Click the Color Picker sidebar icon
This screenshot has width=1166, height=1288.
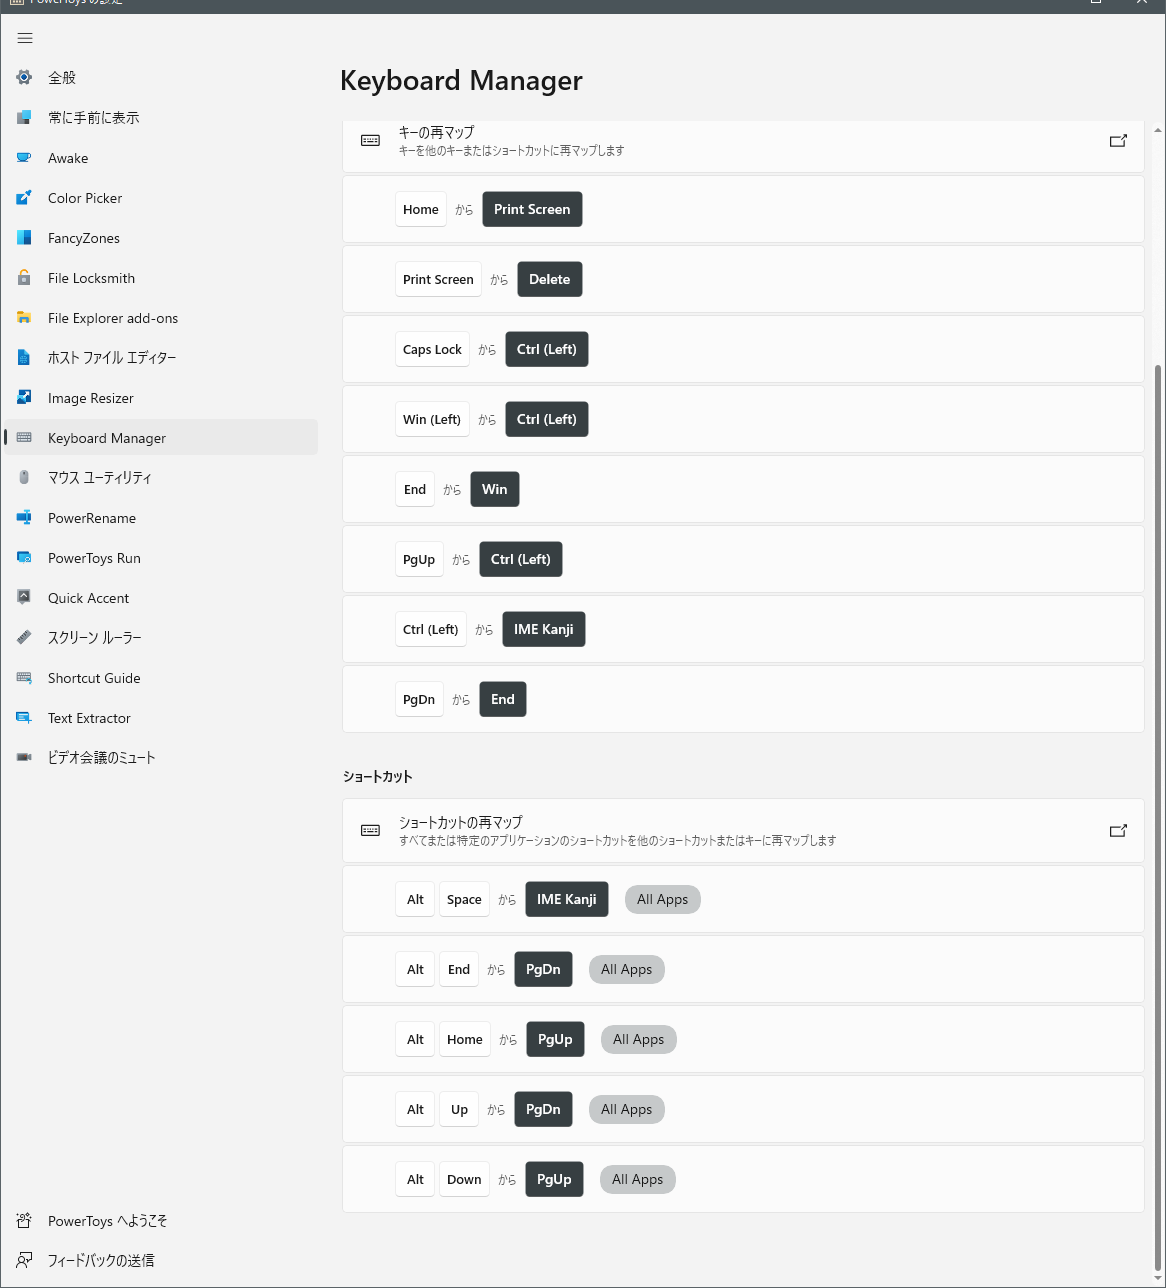[24, 198]
